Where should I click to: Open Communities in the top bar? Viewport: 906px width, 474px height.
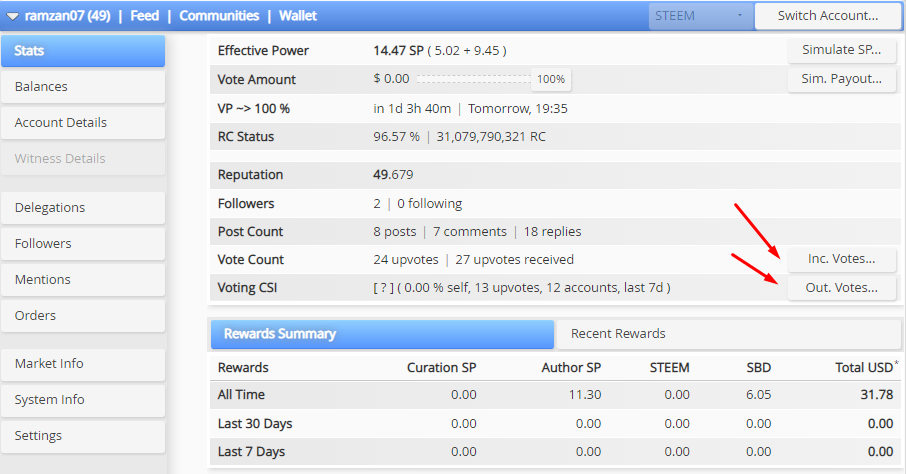pos(219,16)
